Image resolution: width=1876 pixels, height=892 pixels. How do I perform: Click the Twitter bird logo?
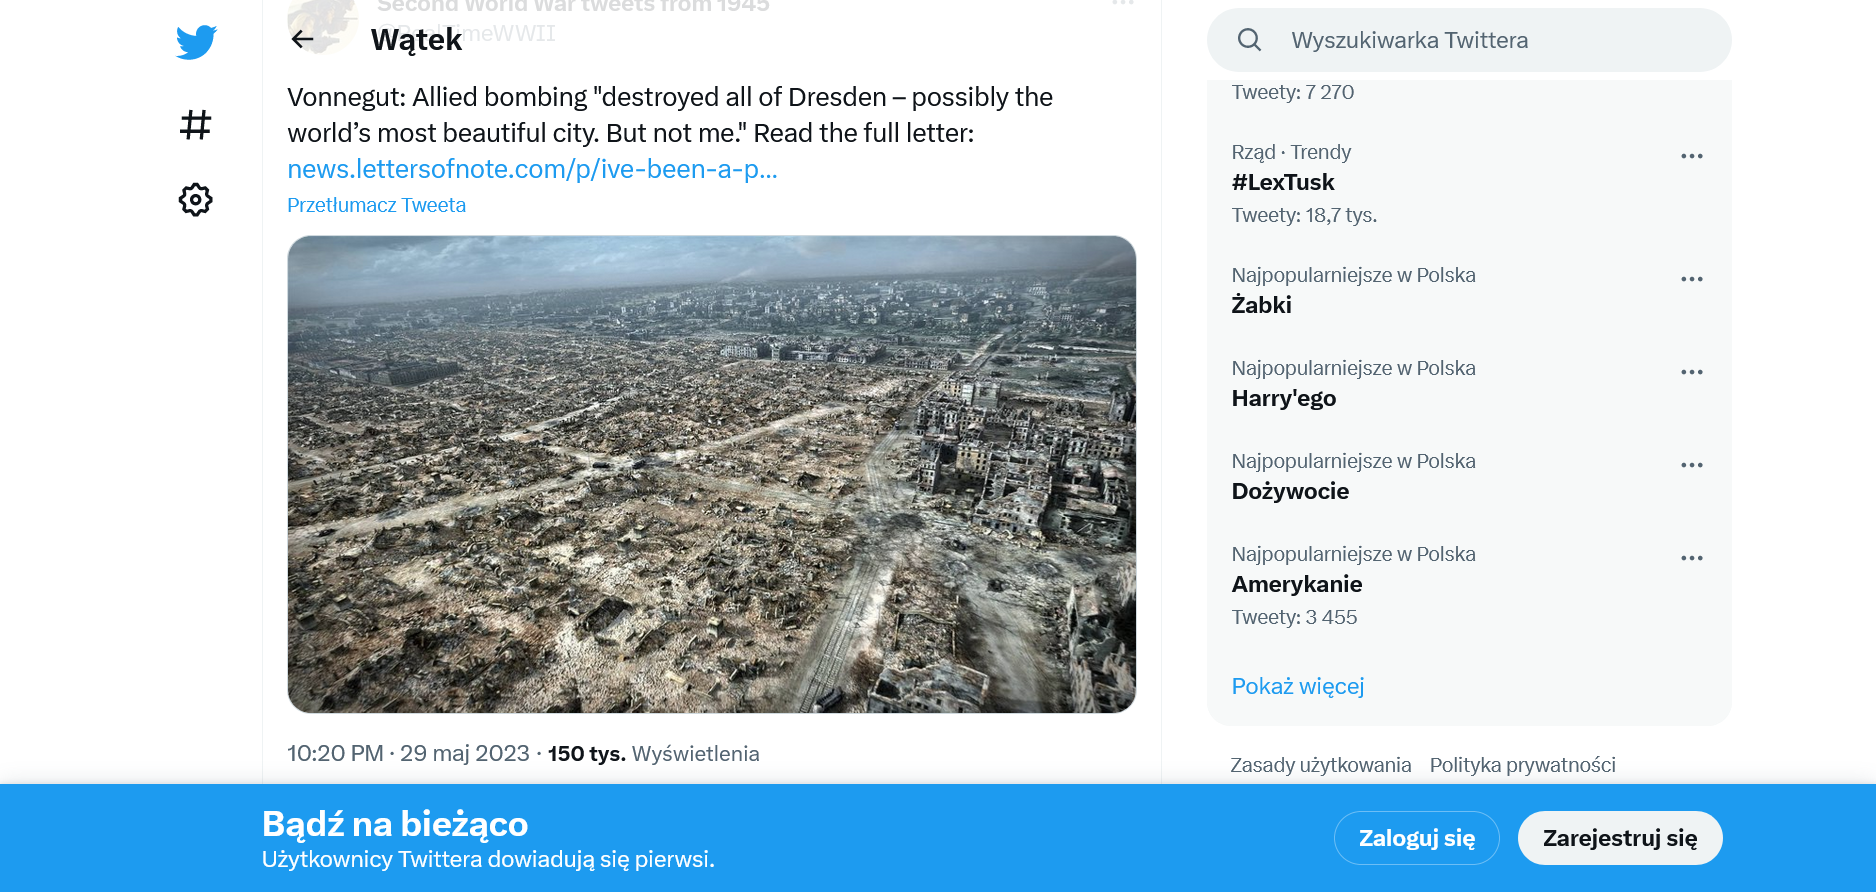pyautogui.click(x=196, y=42)
